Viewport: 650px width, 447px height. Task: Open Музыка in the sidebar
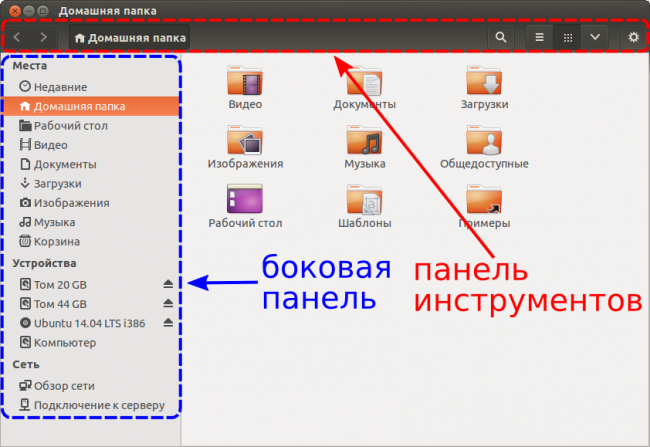tap(91, 222)
